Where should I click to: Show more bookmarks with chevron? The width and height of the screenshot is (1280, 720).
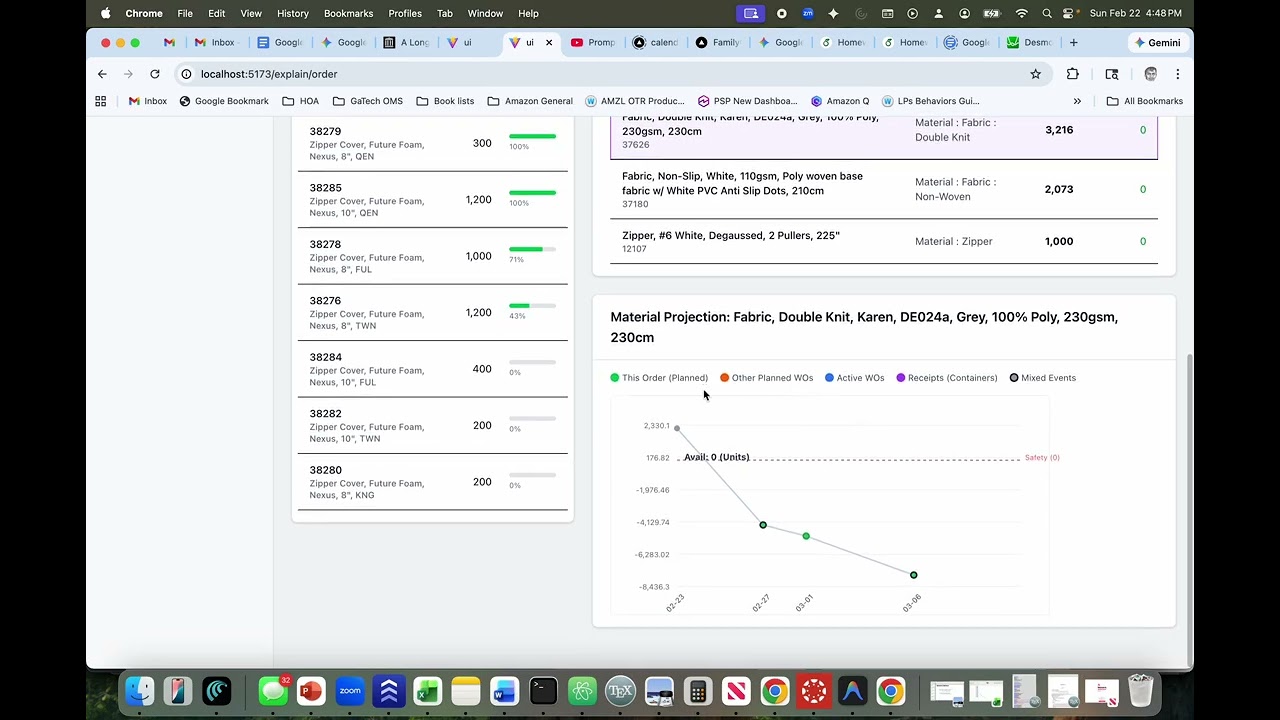pyautogui.click(x=1077, y=101)
